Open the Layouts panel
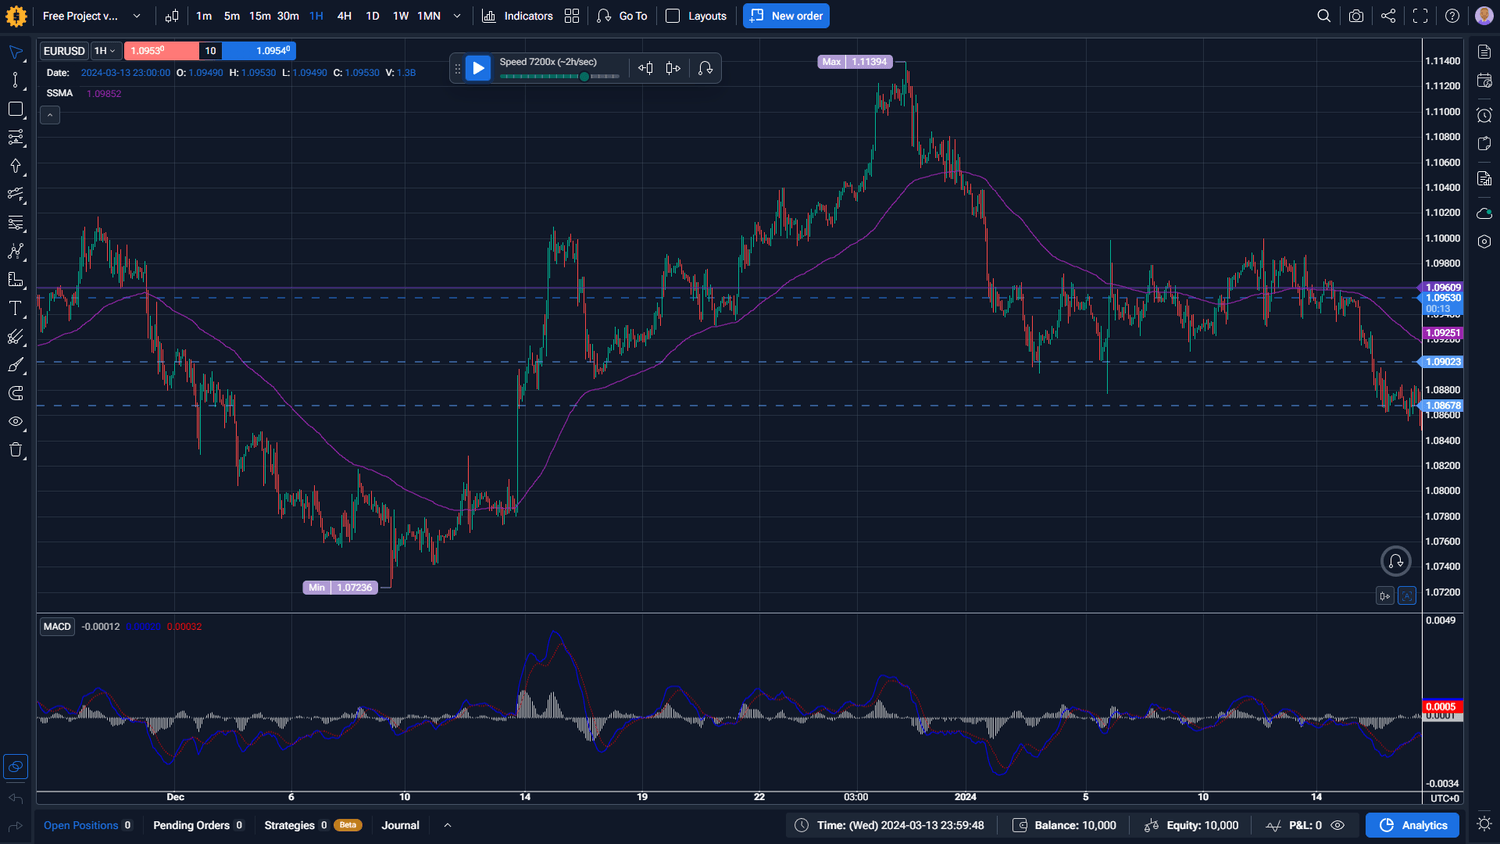This screenshot has height=844, width=1500. 697,16
